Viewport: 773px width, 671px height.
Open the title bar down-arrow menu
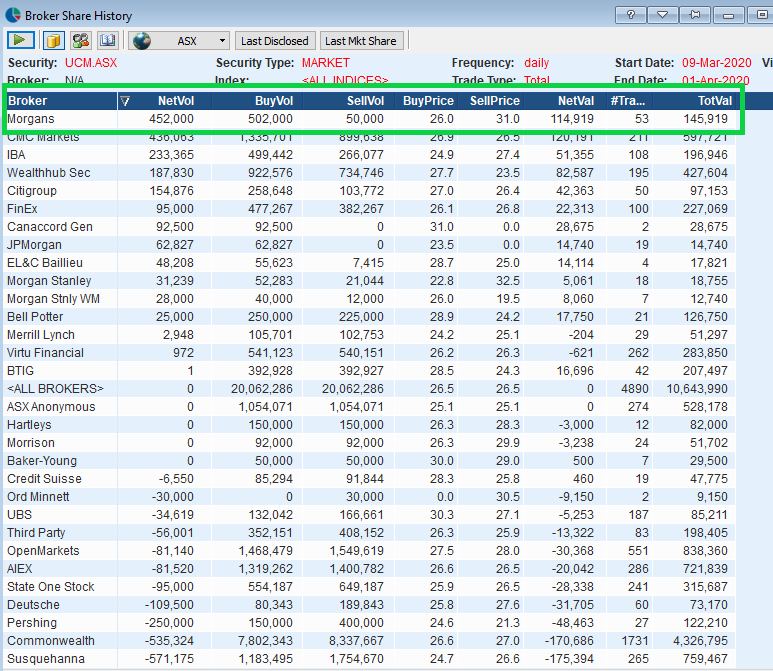663,15
